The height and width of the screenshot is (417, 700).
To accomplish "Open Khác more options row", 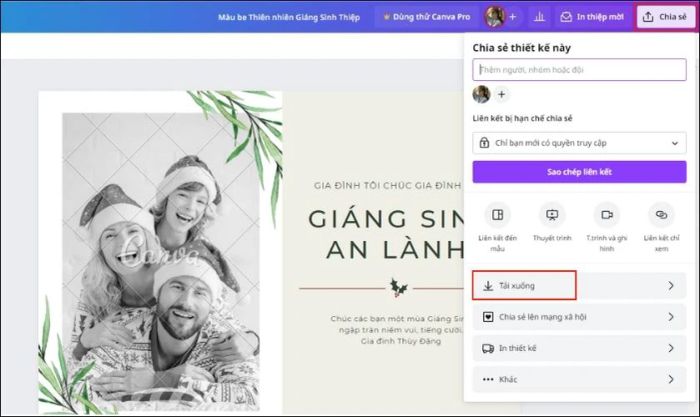I will [x=579, y=379].
